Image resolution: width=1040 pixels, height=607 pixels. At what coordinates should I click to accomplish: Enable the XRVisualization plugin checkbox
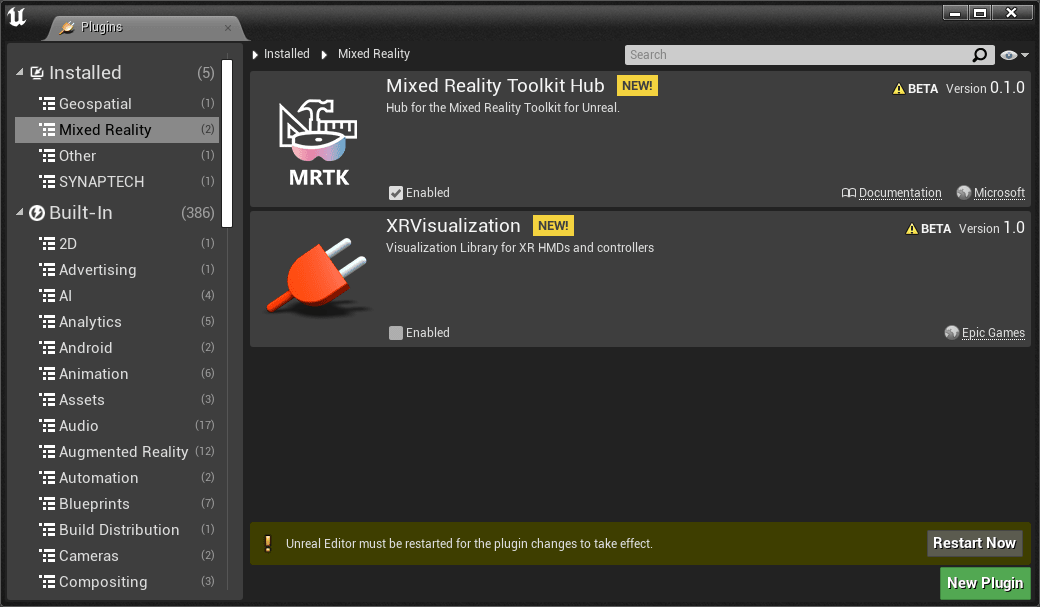tap(396, 333)
